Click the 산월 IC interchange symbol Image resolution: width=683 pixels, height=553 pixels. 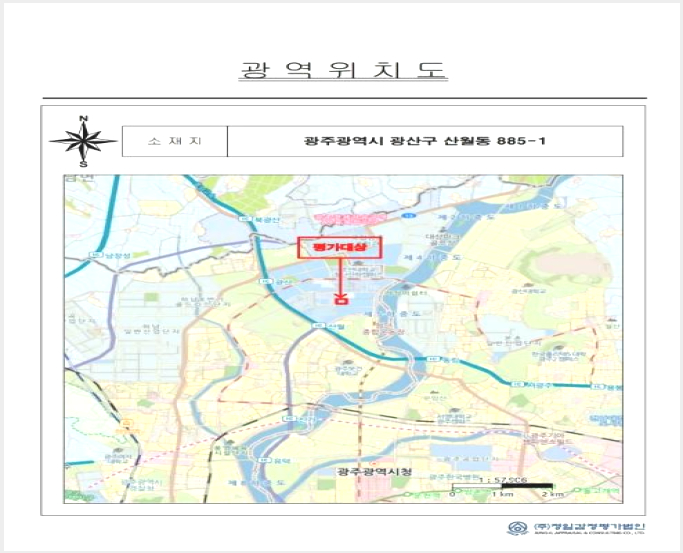pos(318,326)
